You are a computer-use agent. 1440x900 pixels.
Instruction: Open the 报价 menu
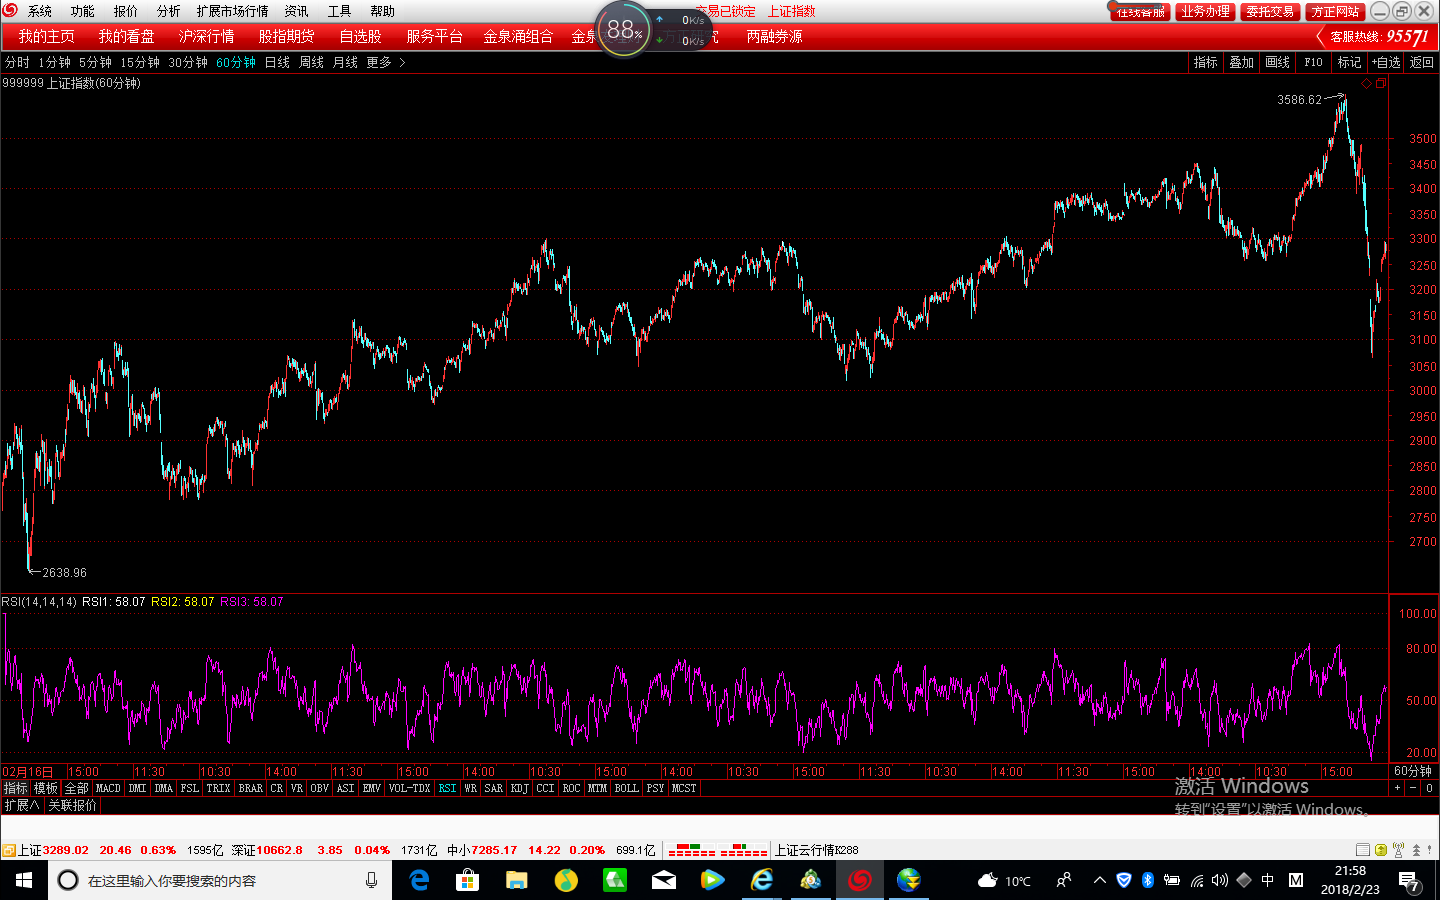tap(125, 11)
